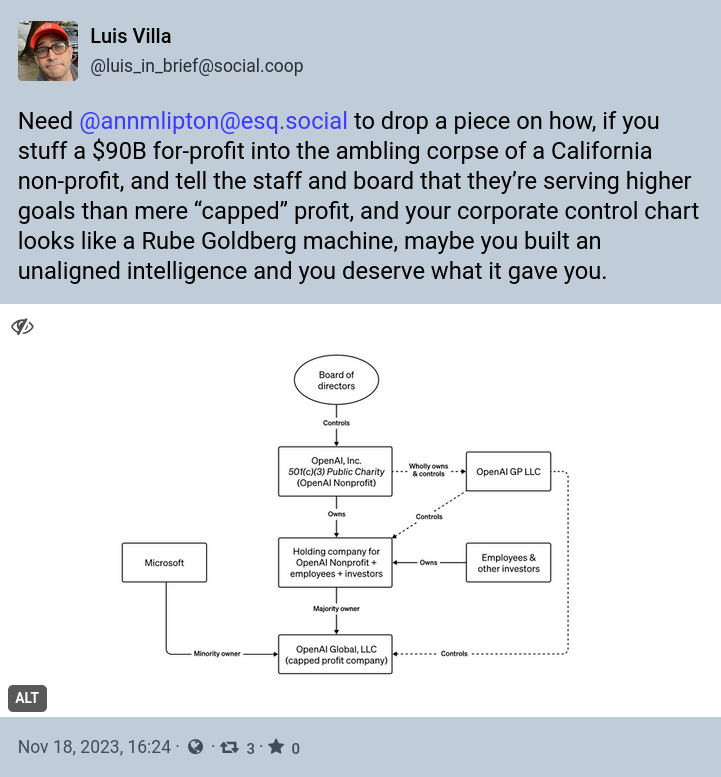Open the @luis_in_brief@social.coop handle
721x777 pixels.
[197, 66]
